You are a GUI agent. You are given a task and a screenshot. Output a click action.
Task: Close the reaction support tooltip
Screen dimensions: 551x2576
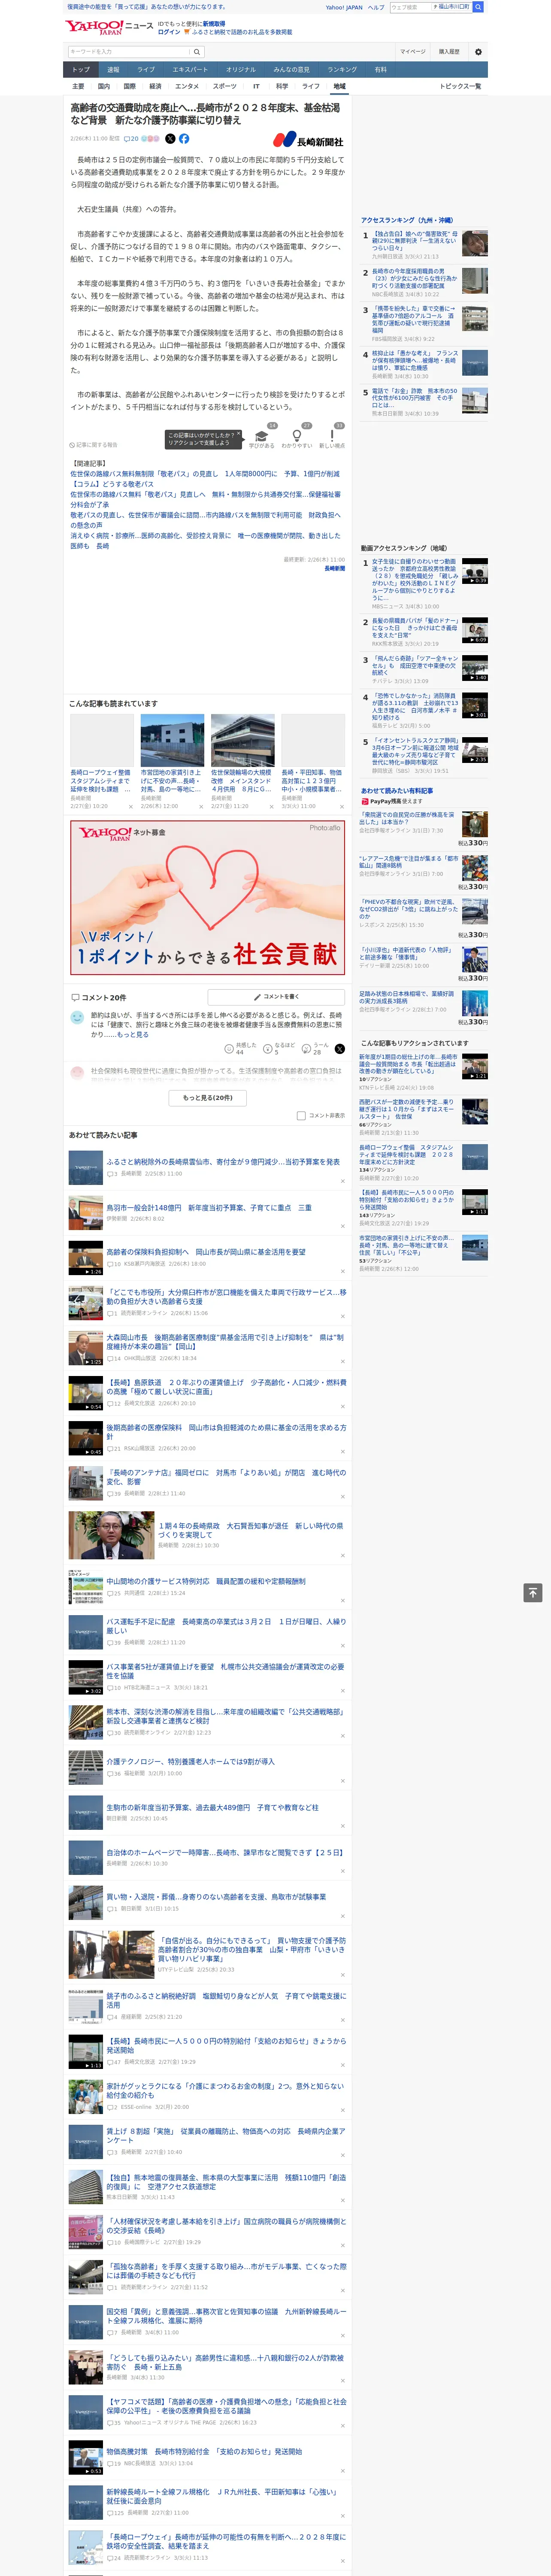click(239, 435)
